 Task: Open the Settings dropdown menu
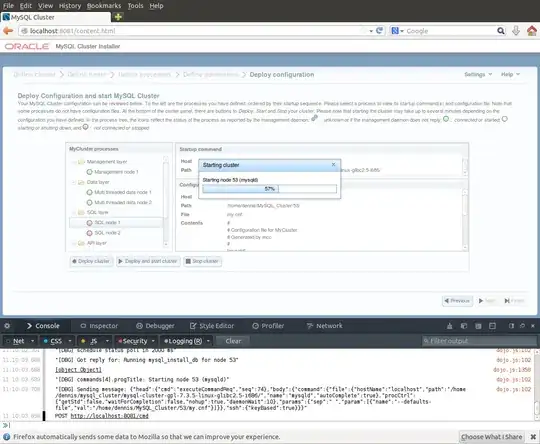pyautogui.click(x=478, y=74)
